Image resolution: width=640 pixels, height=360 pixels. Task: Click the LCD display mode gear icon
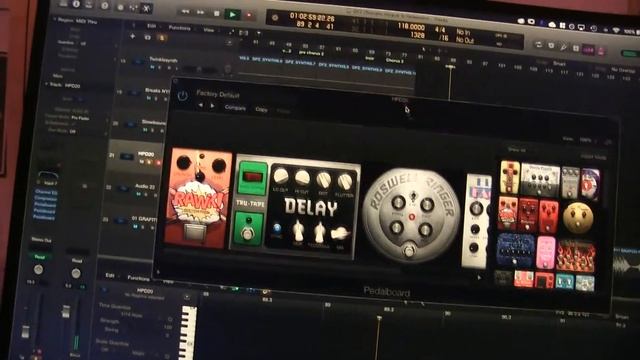click(275, 17)
